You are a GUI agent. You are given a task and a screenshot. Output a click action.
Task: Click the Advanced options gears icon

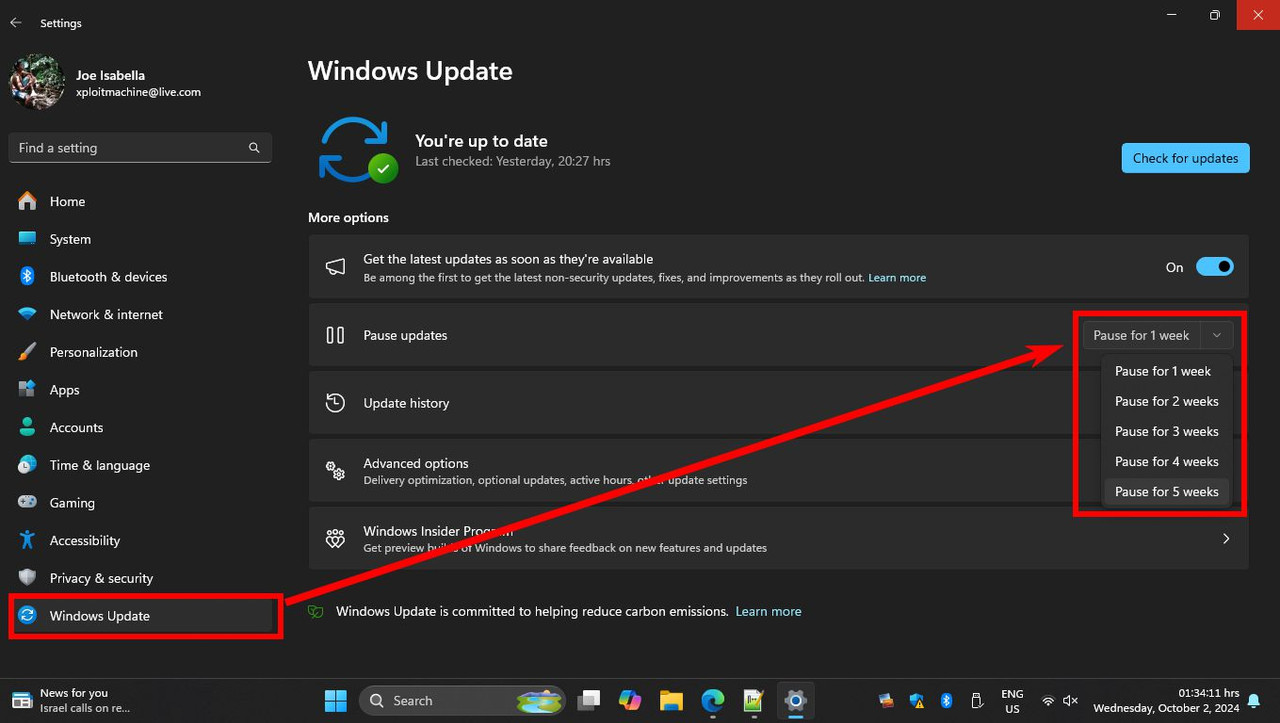(336, 471)
